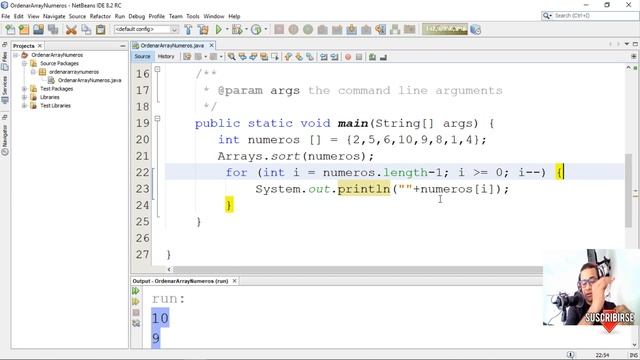The height and width of the screenshot is (360, 640).
Task: Click the Stop icon in Output panel
Action: coord(136,313)
